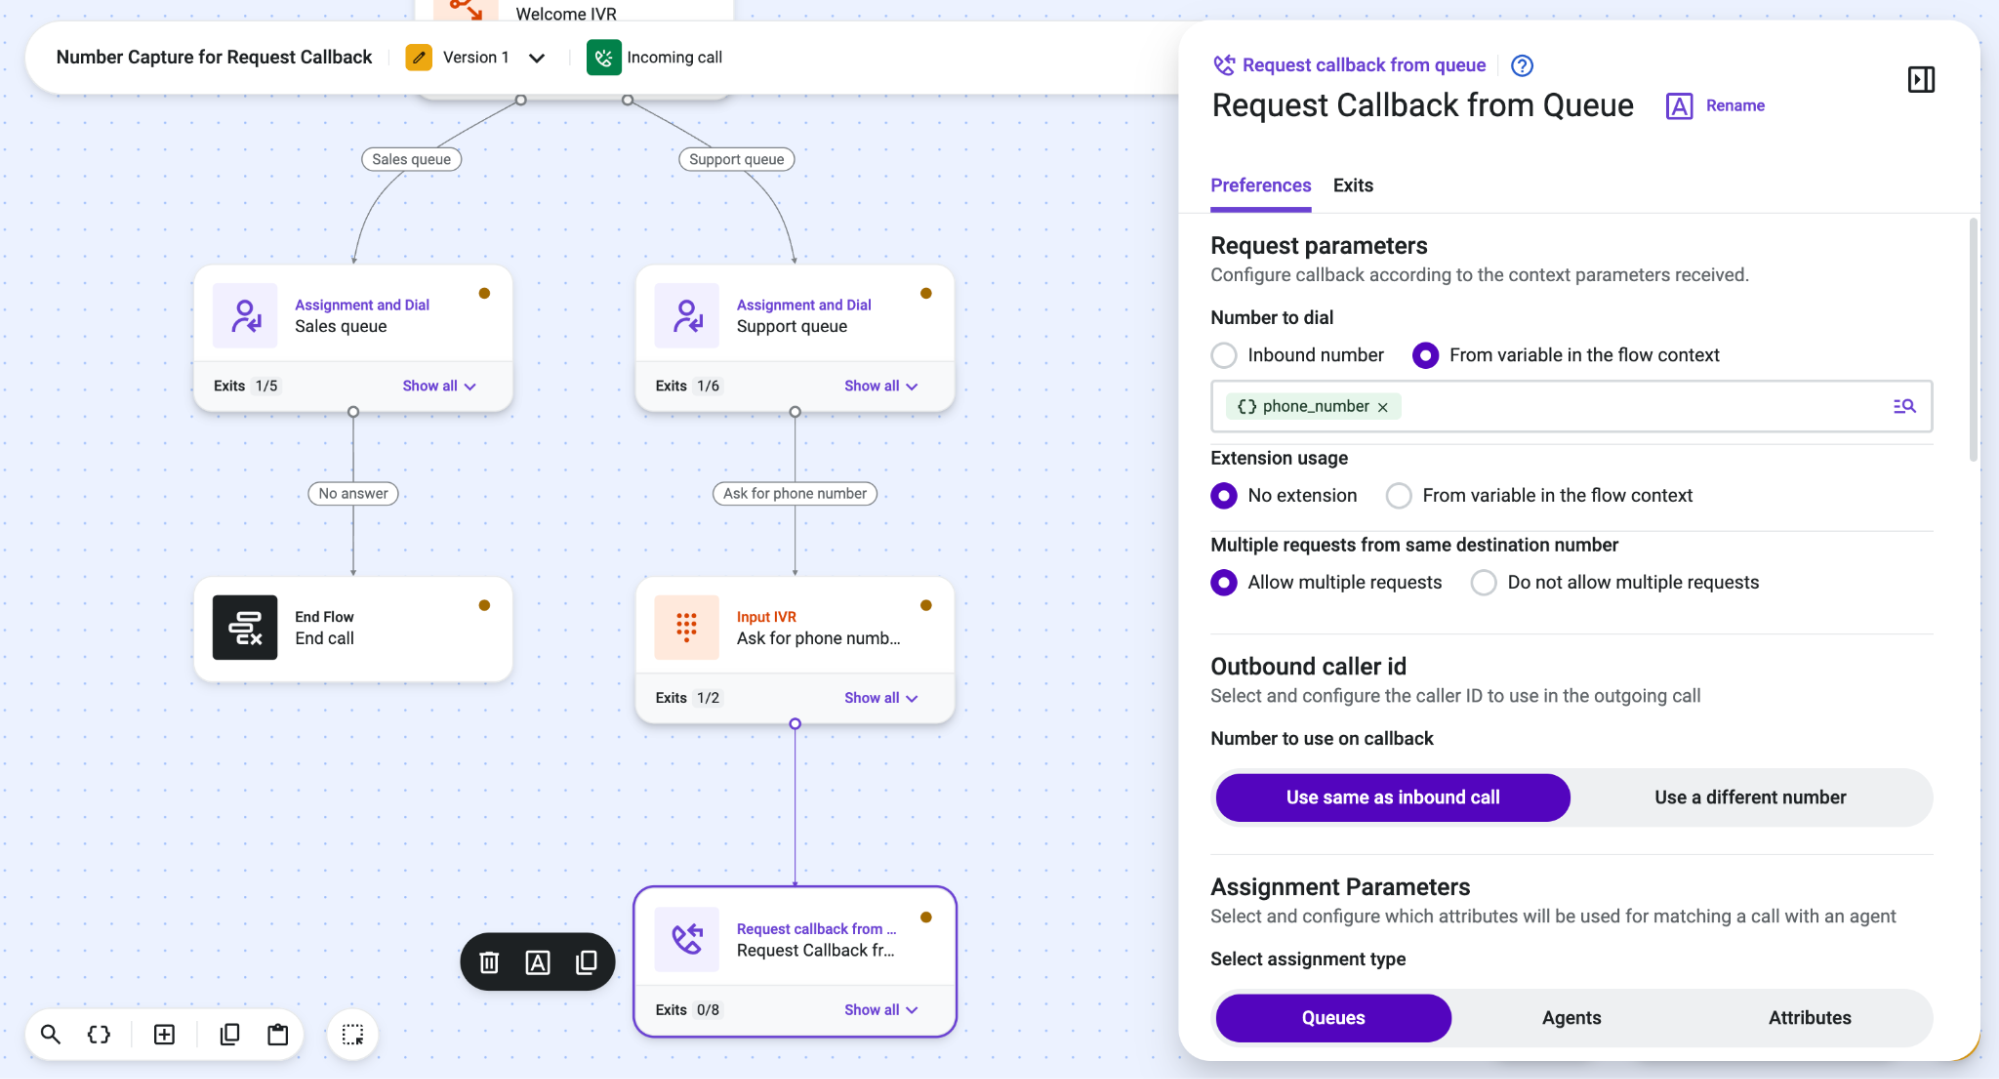Duplicate node via floating toolbar icon
The image size is (1999, 1079).
(x=587, y=962)
